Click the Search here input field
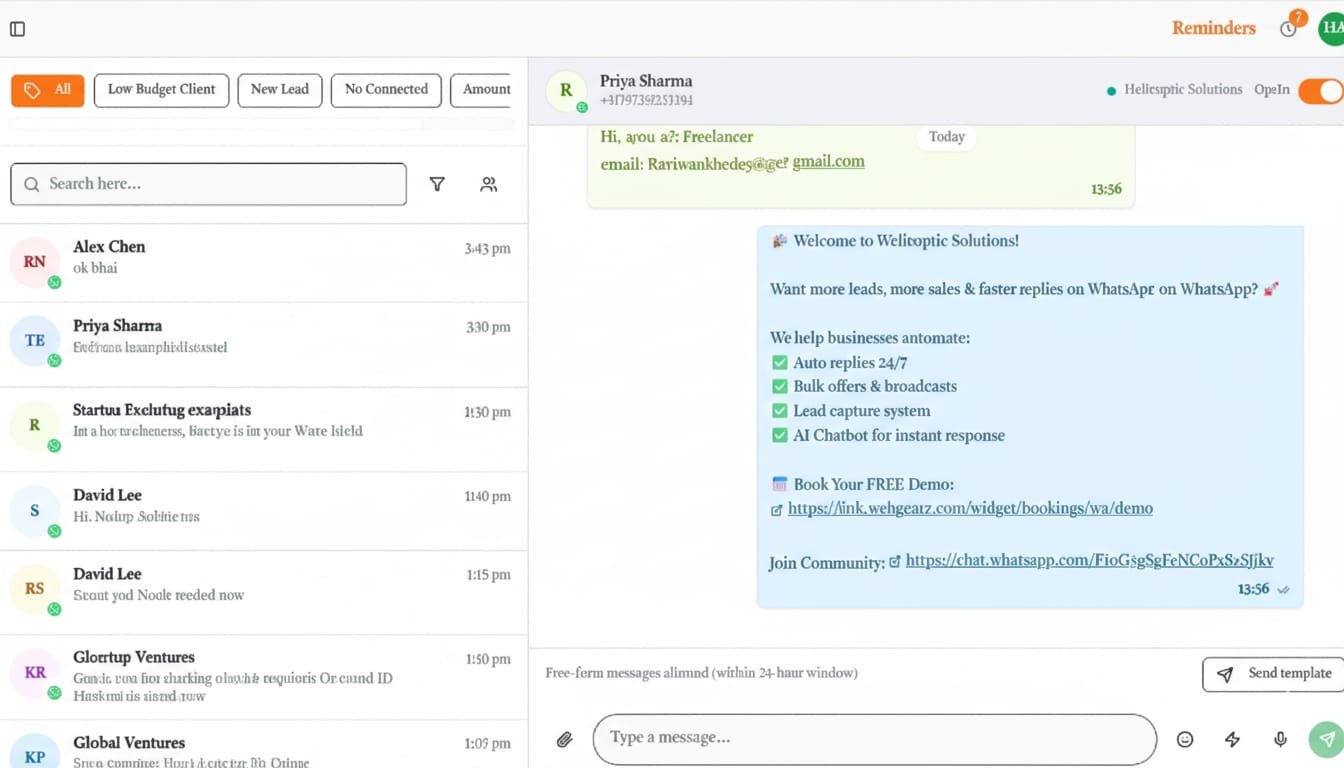Viewport: 1344px width, 768px height. pyautogui.click(x=208, y=184)
